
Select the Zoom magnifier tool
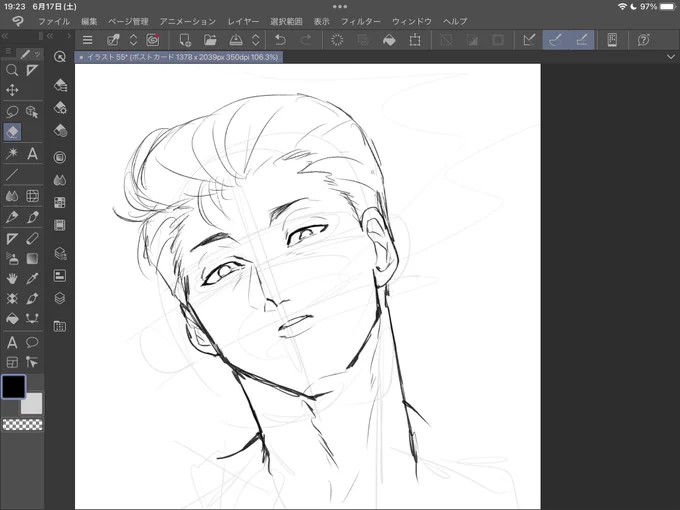[12, 70]
